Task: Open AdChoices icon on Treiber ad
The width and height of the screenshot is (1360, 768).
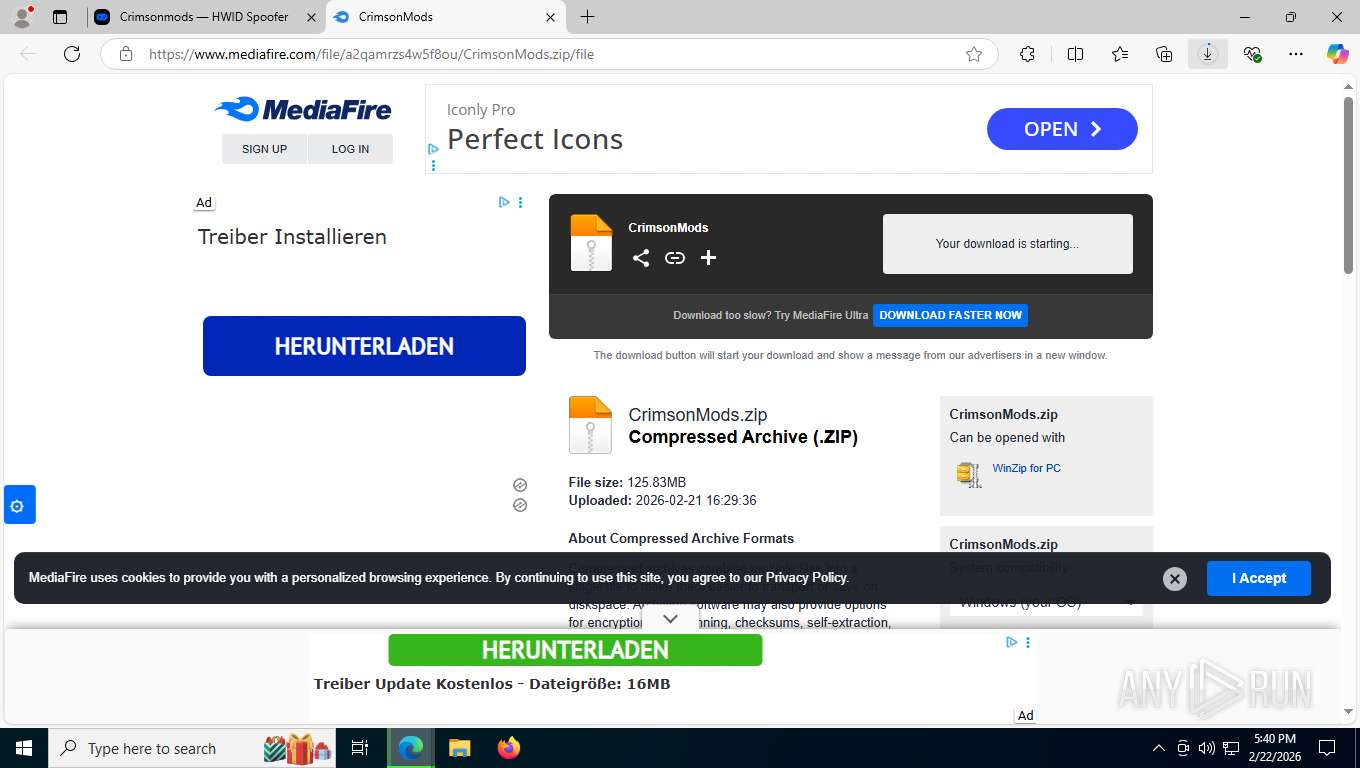Action: [505, 202]
